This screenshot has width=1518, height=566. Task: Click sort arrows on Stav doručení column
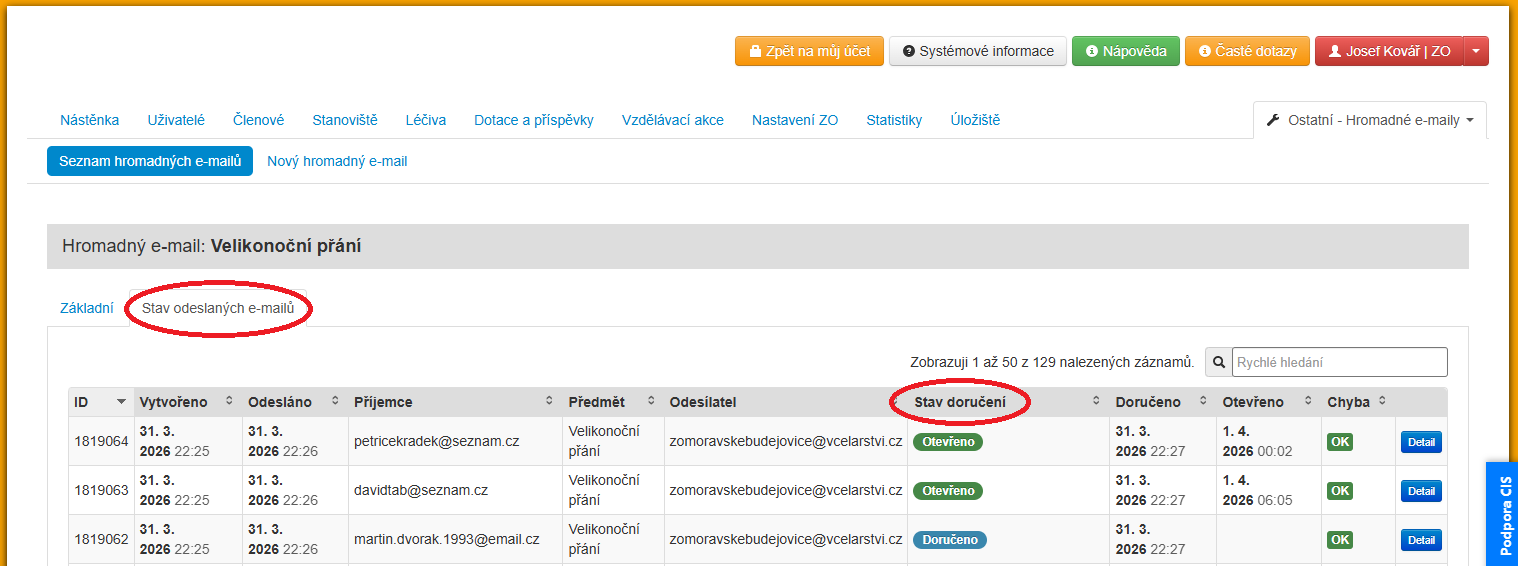tap(1095, 401)
